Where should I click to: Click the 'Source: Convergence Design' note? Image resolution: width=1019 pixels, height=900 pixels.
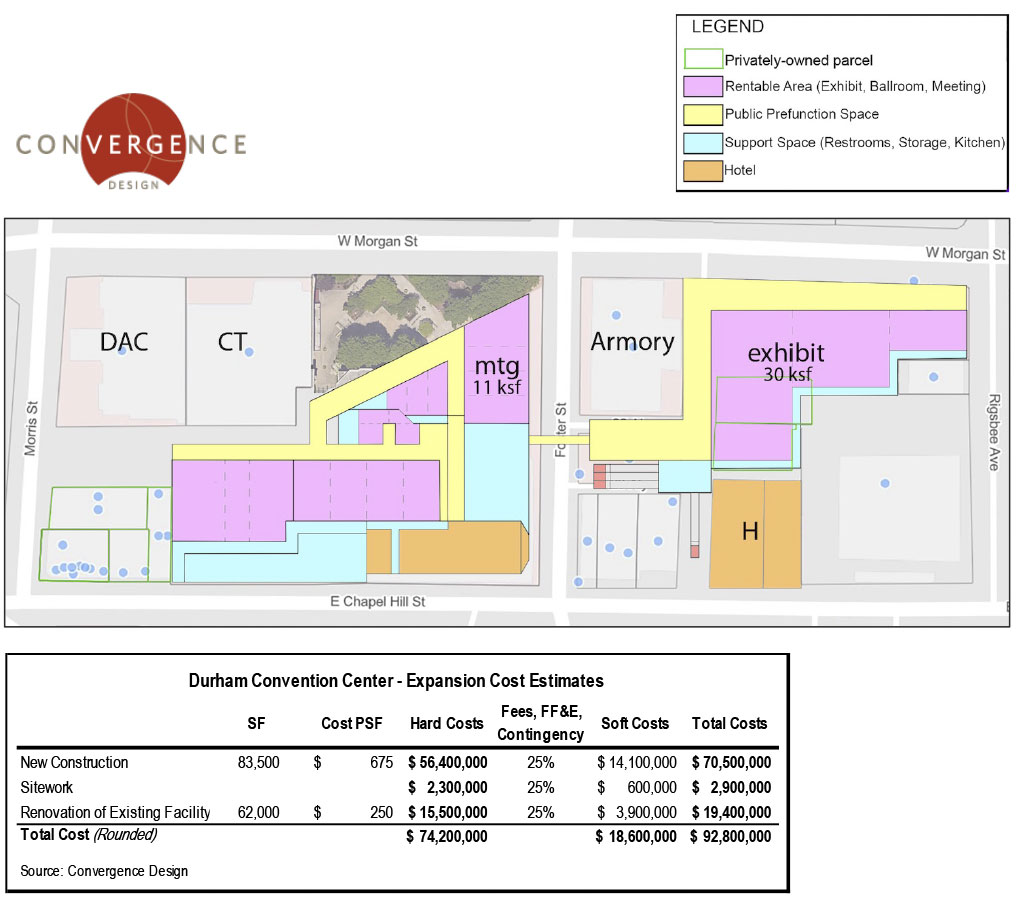click(104, 871)
